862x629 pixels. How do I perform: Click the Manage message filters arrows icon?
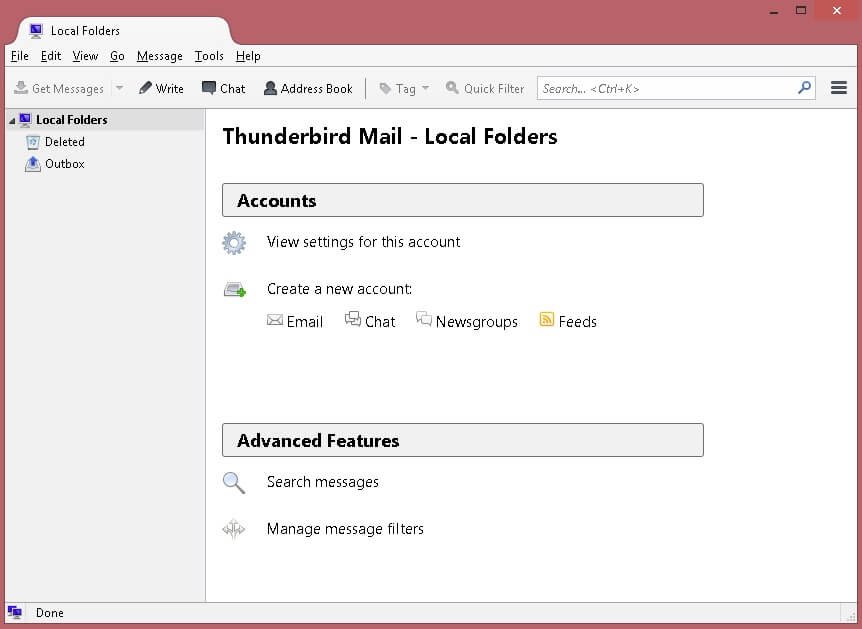point(234,529)
